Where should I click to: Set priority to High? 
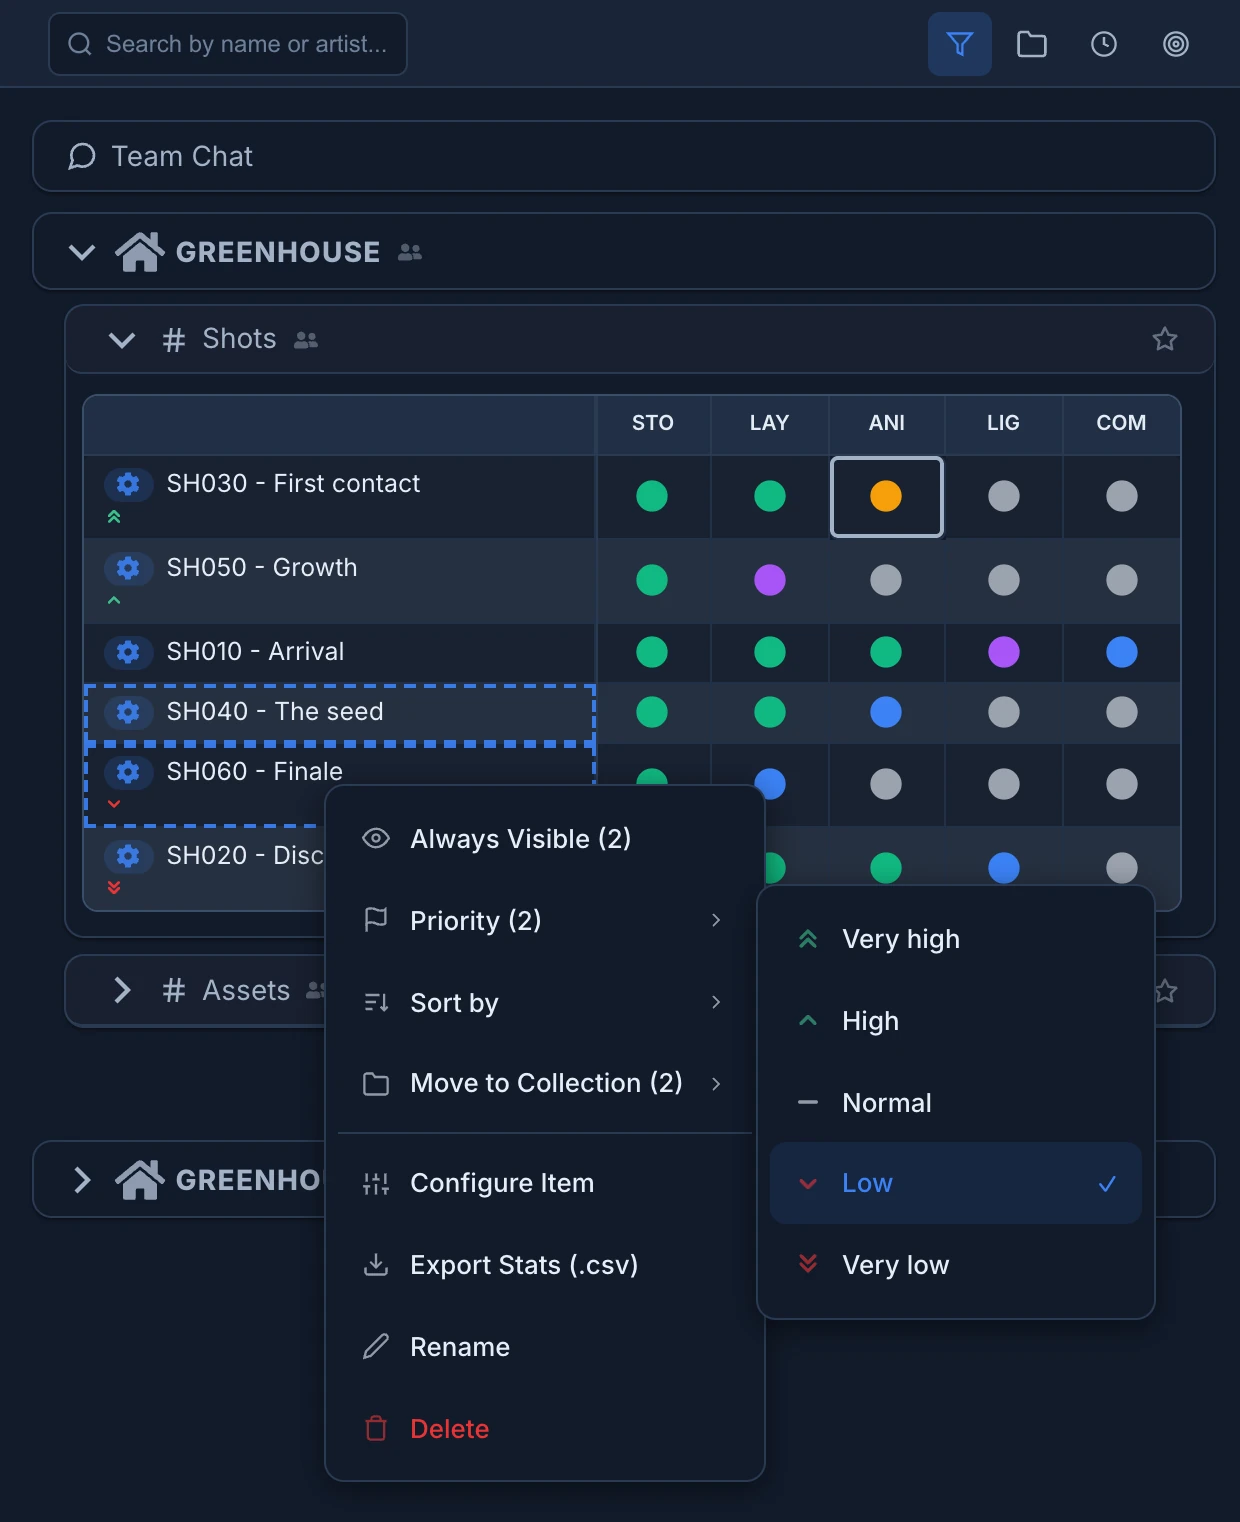956,1021
